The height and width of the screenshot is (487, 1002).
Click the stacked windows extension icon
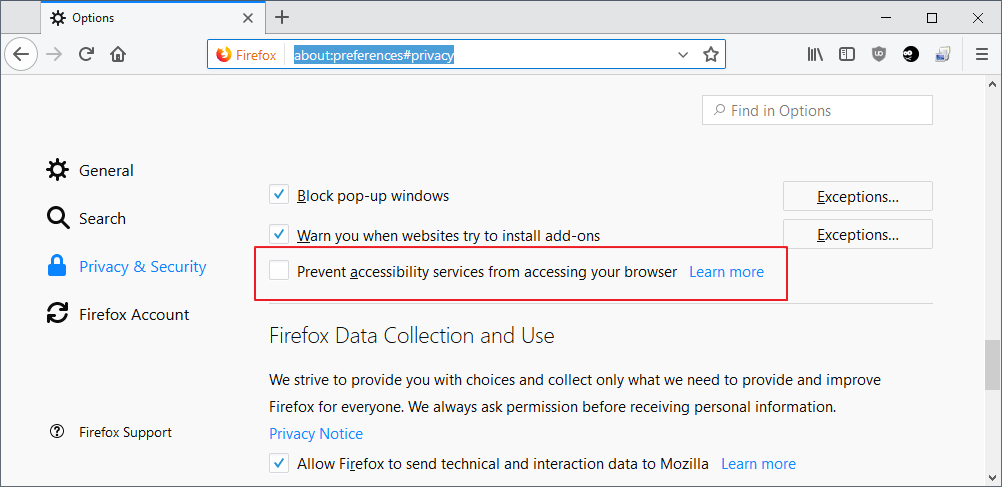[x=943, y=55]
